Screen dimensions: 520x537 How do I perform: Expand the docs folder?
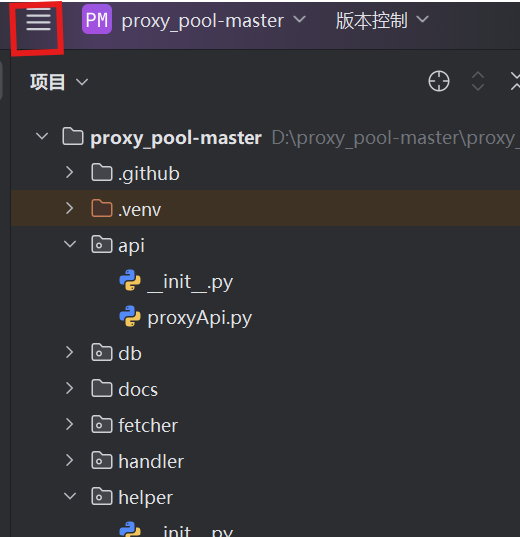(x=70, y=388)
